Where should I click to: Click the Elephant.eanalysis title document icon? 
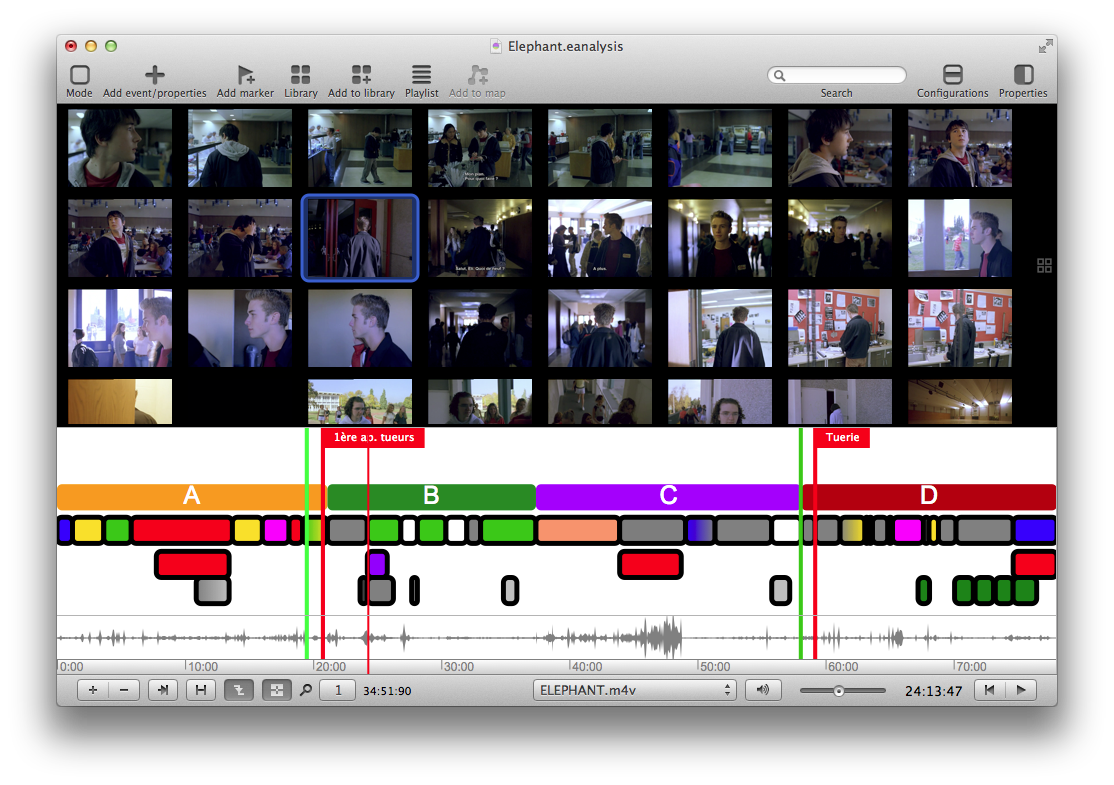[x=496, y=46]
